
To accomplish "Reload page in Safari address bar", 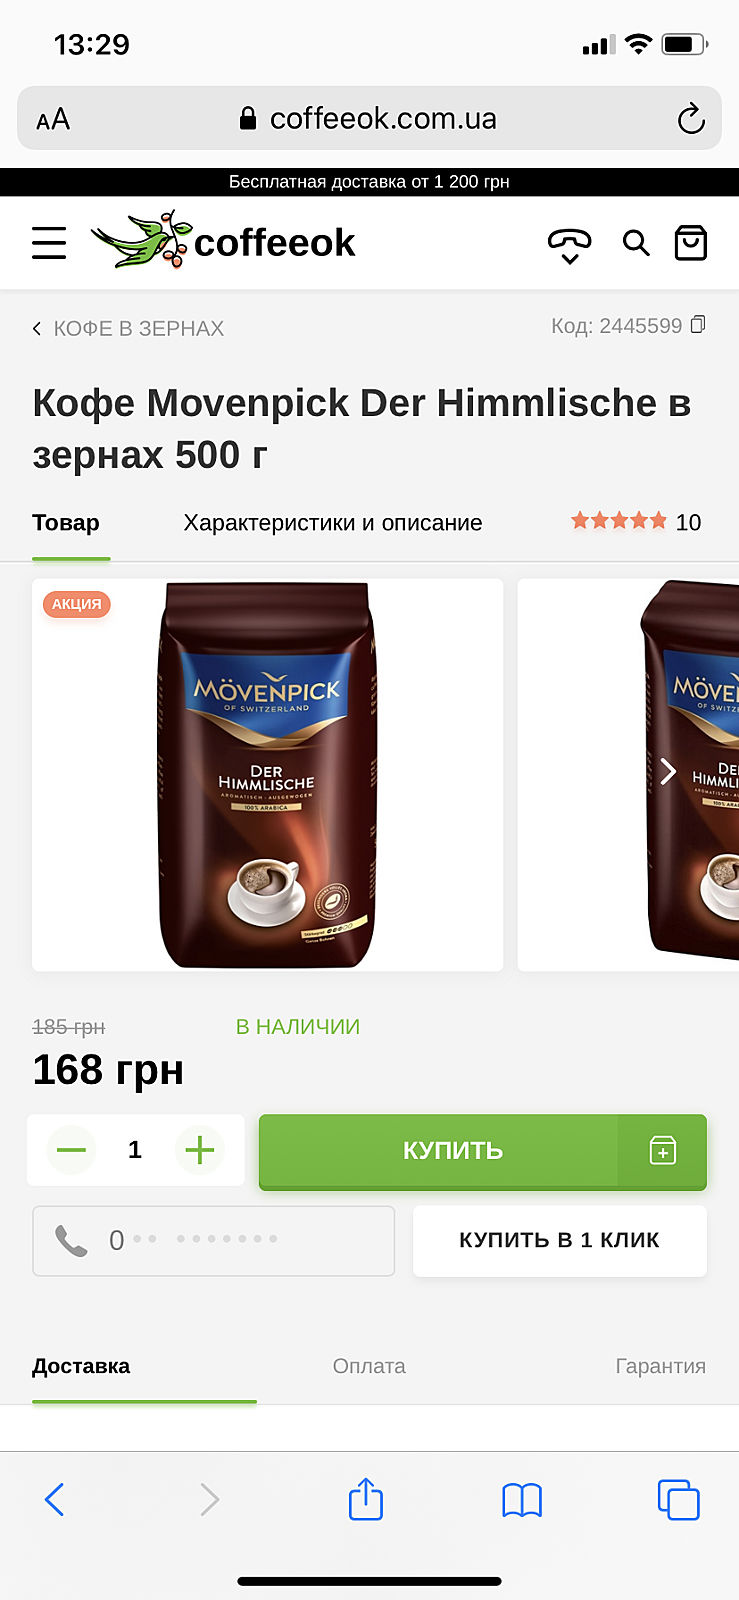I will coord(691,119).
